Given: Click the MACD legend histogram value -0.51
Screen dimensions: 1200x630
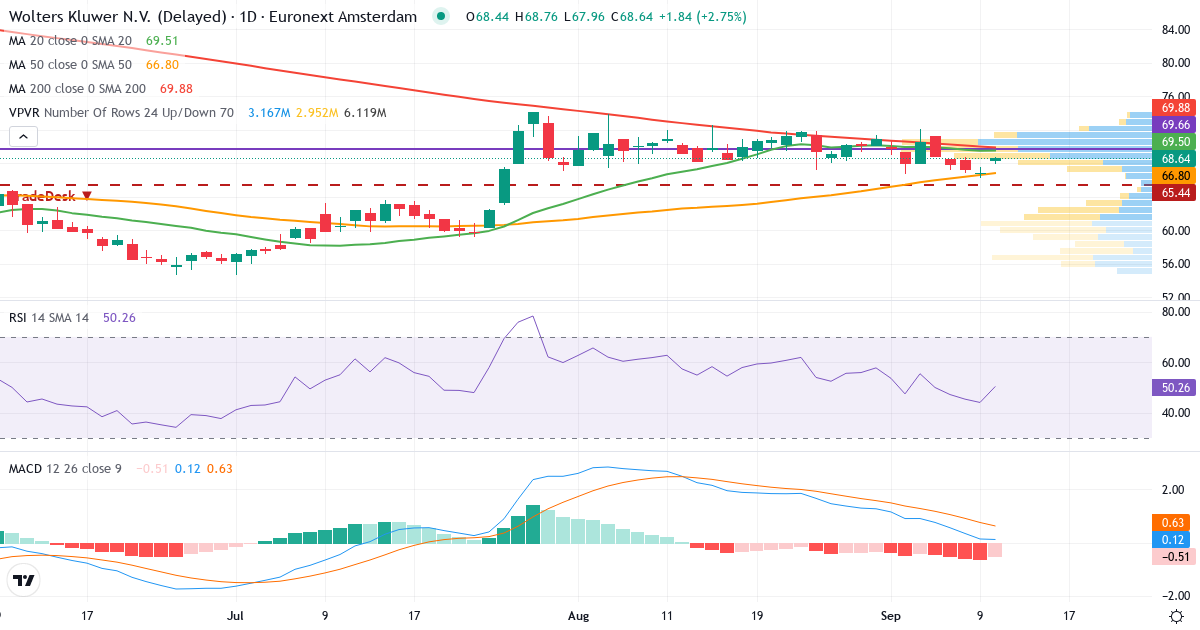Looking at the screenshot, I should point(151,468).
